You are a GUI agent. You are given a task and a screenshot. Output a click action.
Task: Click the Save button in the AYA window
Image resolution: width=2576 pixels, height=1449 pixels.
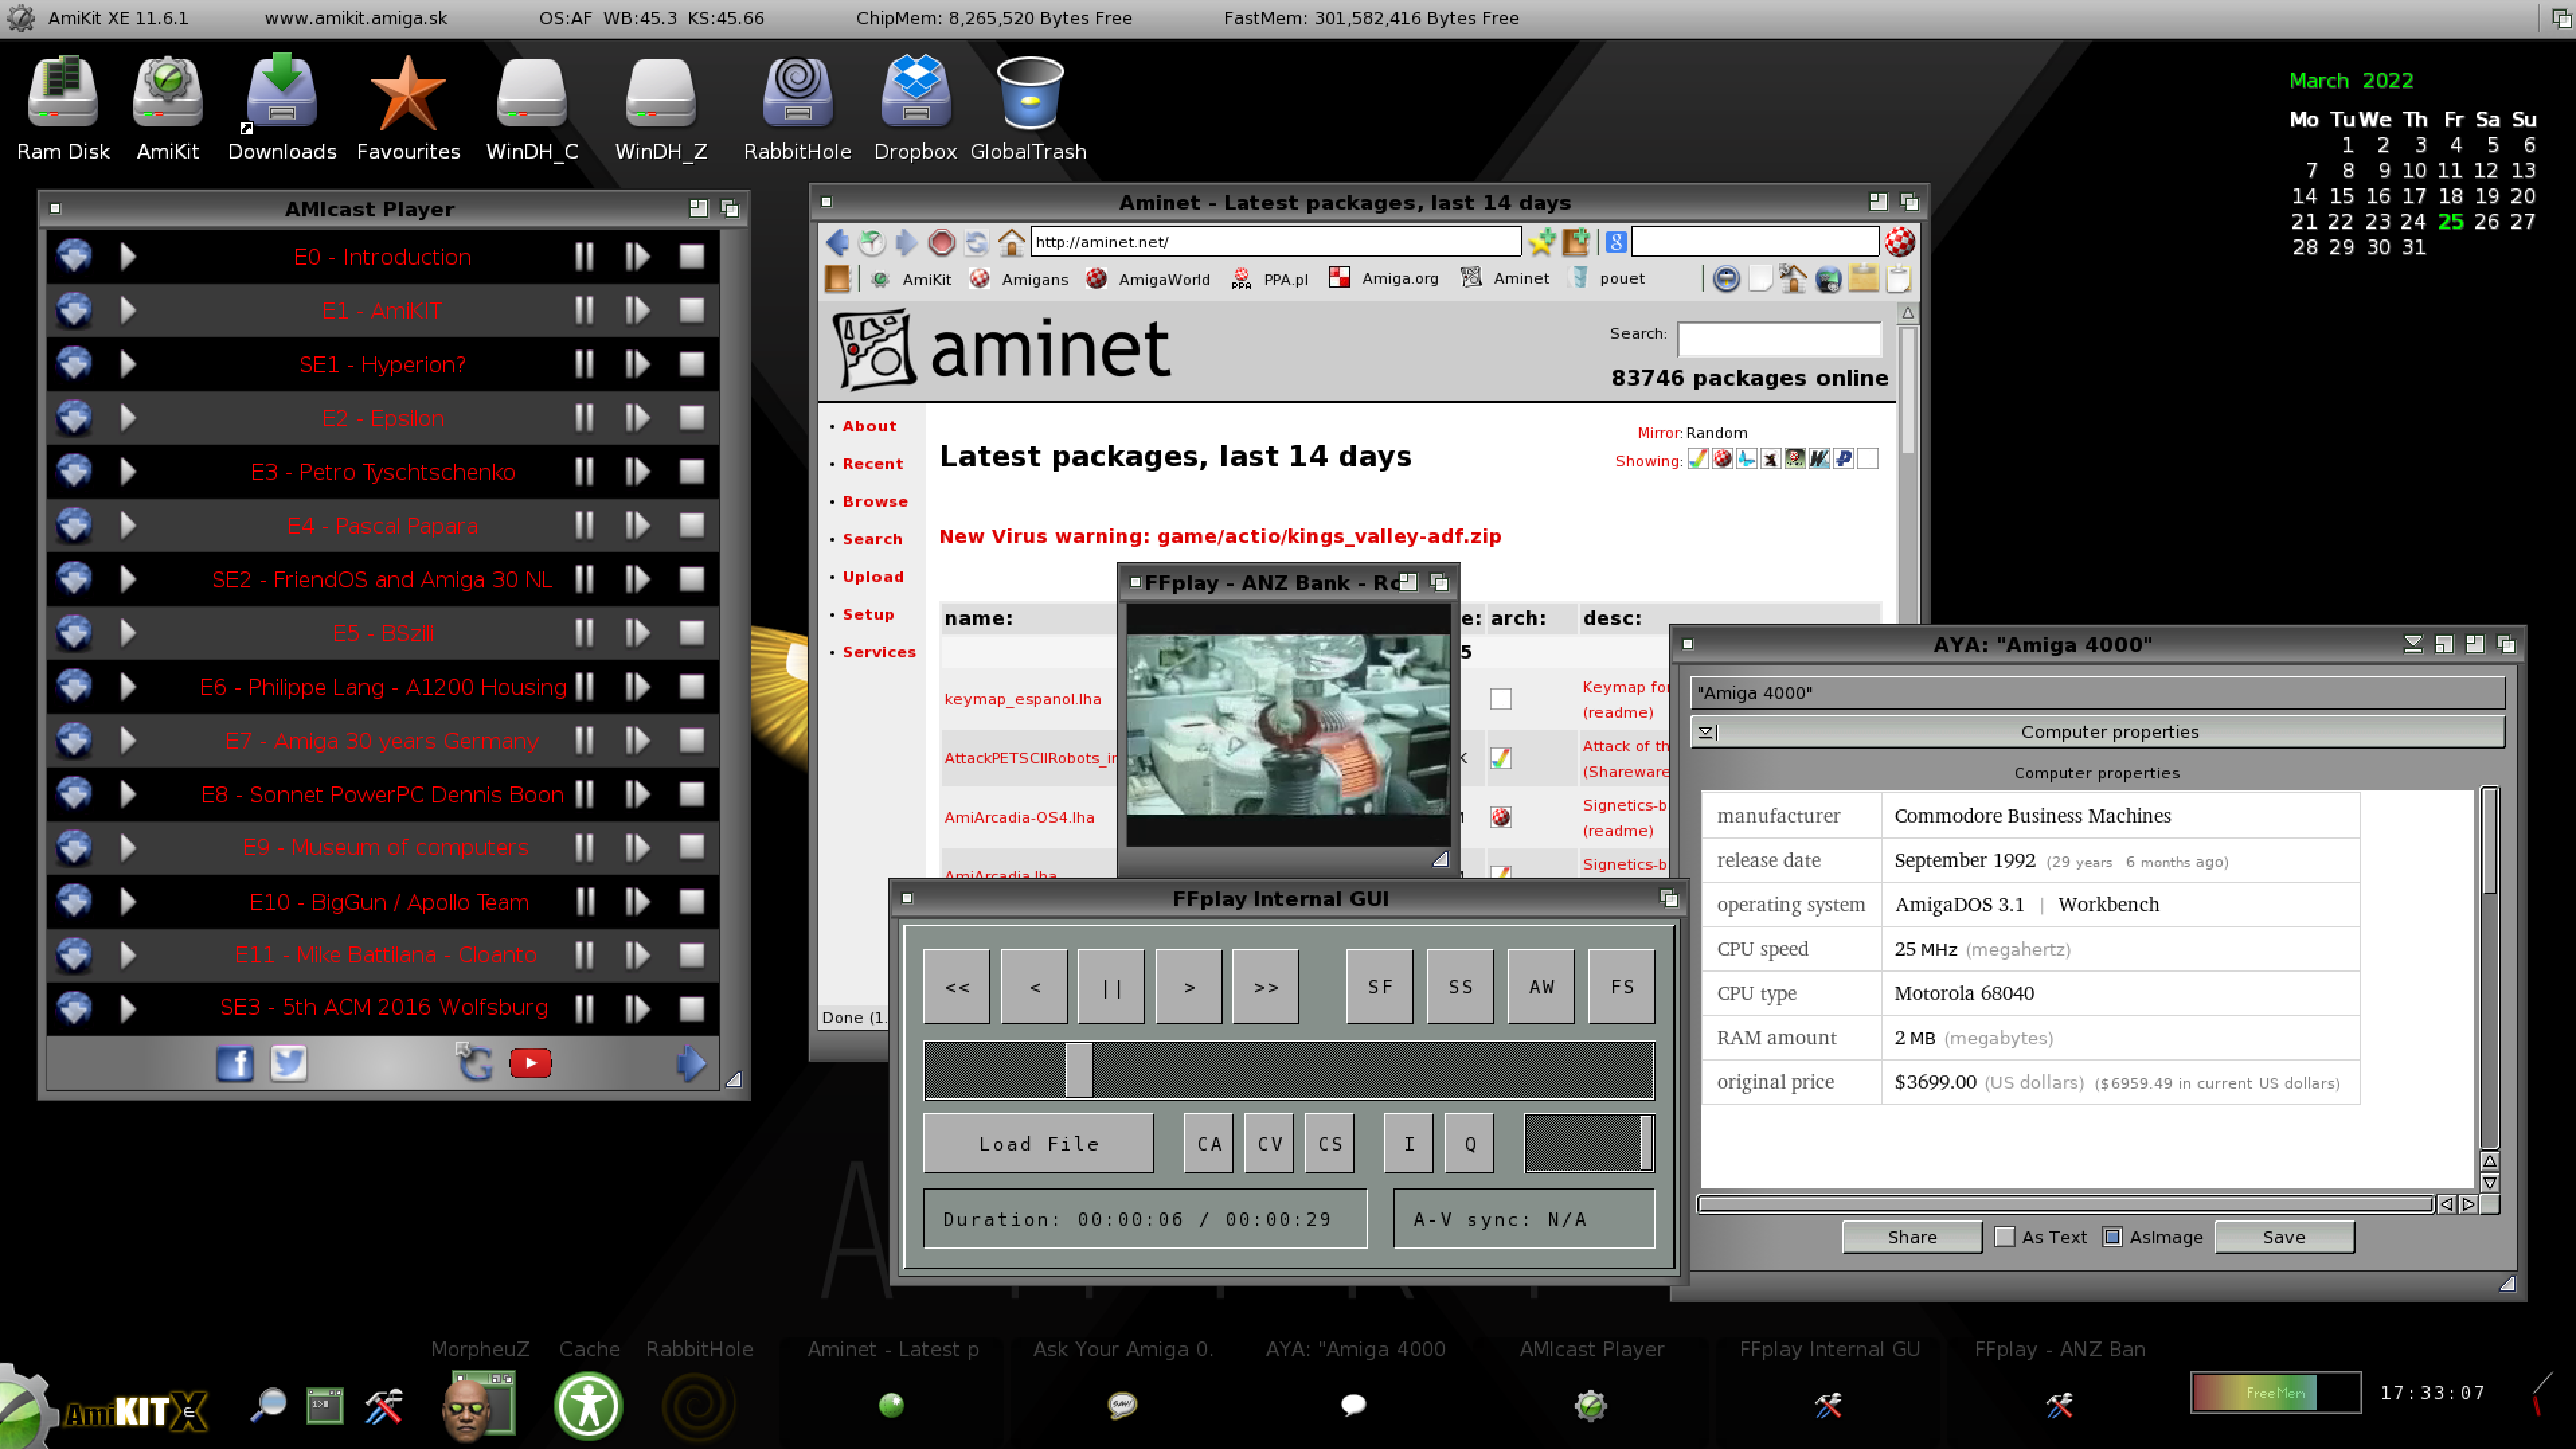(2284, 1237)
